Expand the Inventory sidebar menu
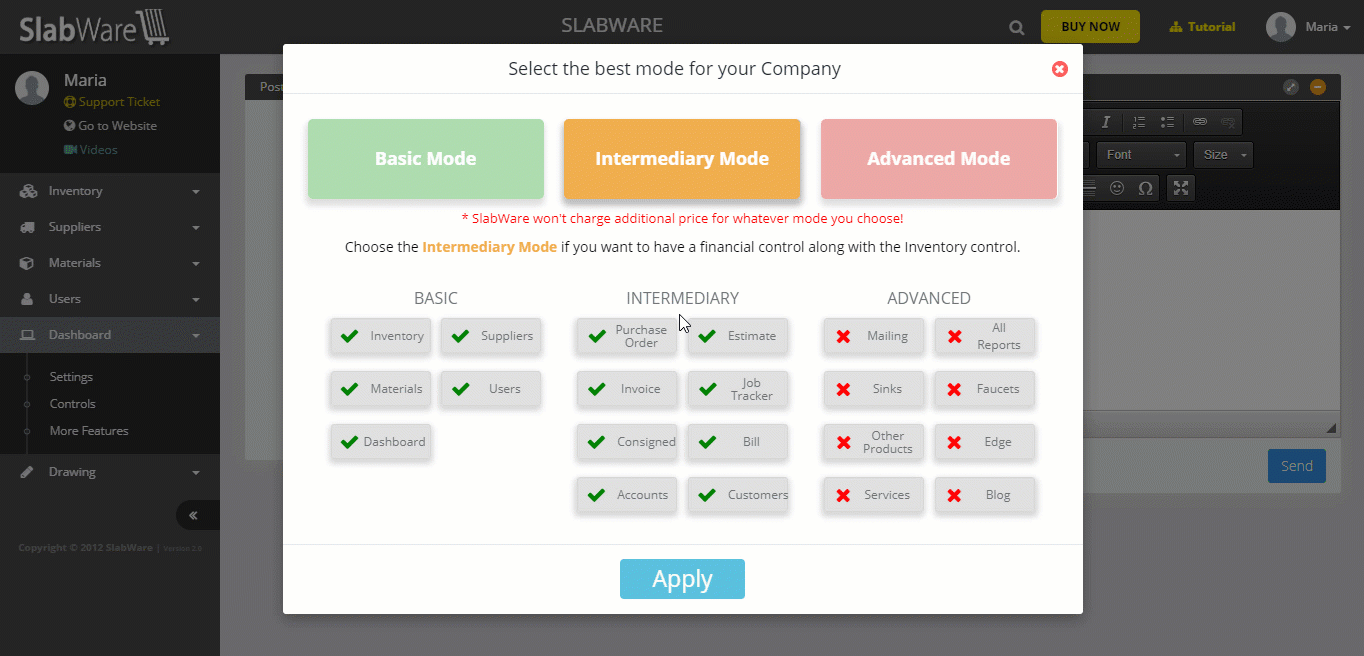The height and width of the screenshot is (656, 1364). [110, 191]
